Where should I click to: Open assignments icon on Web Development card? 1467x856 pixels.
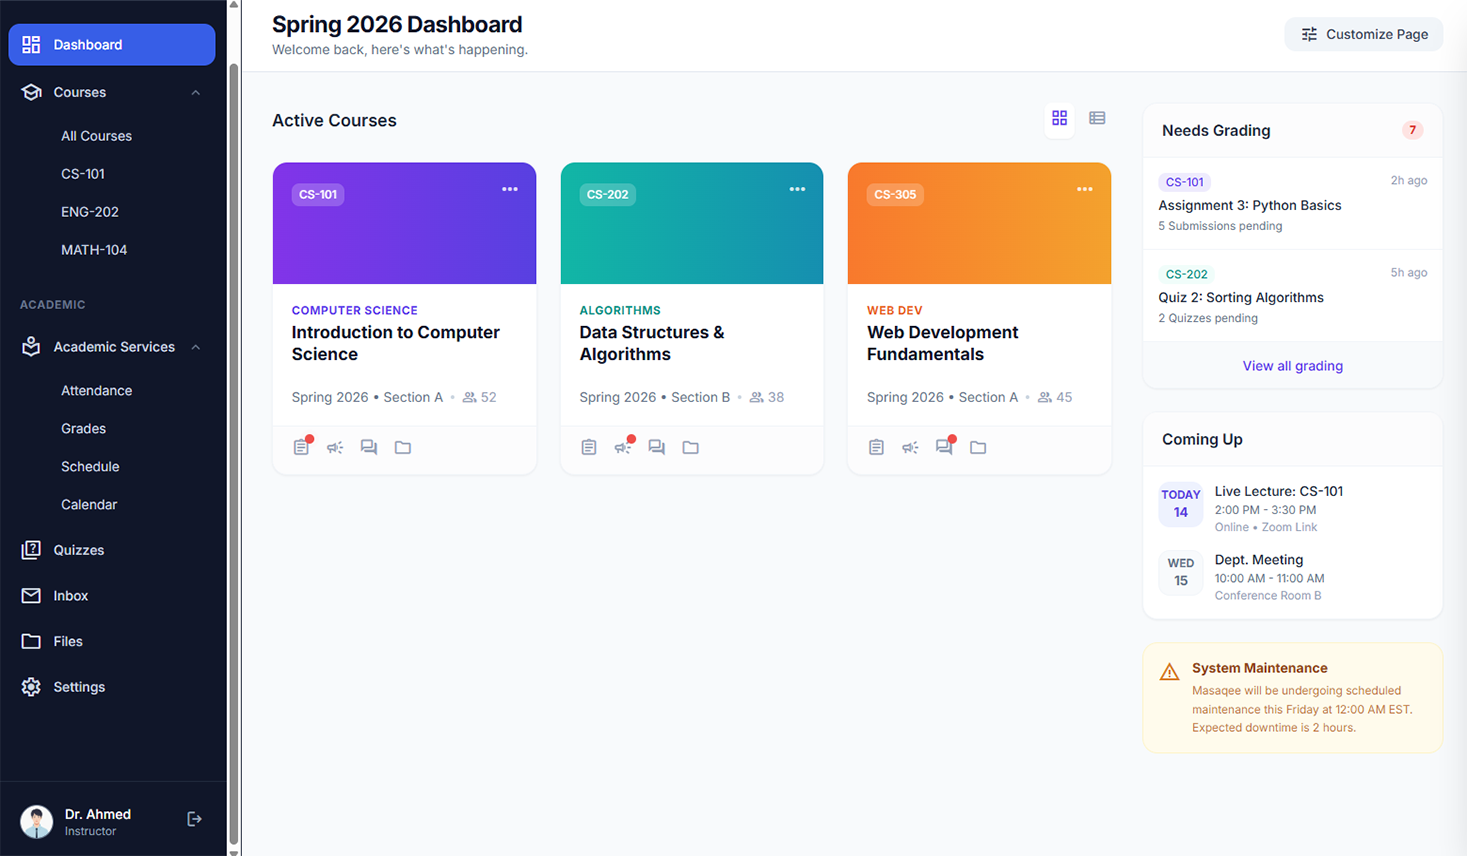tap(876, 447)
